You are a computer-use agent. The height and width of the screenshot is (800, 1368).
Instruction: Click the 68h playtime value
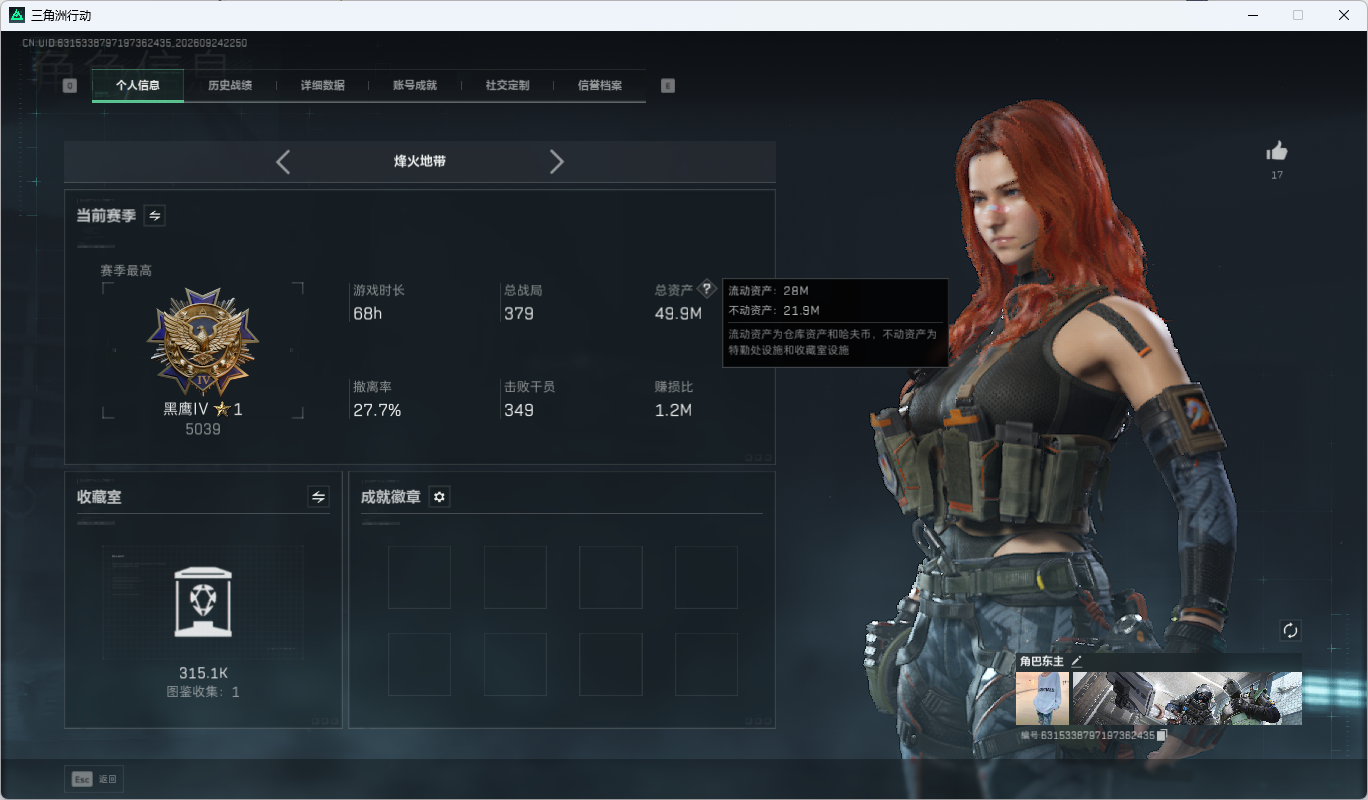pyautogui.click(x=368, y=314)
